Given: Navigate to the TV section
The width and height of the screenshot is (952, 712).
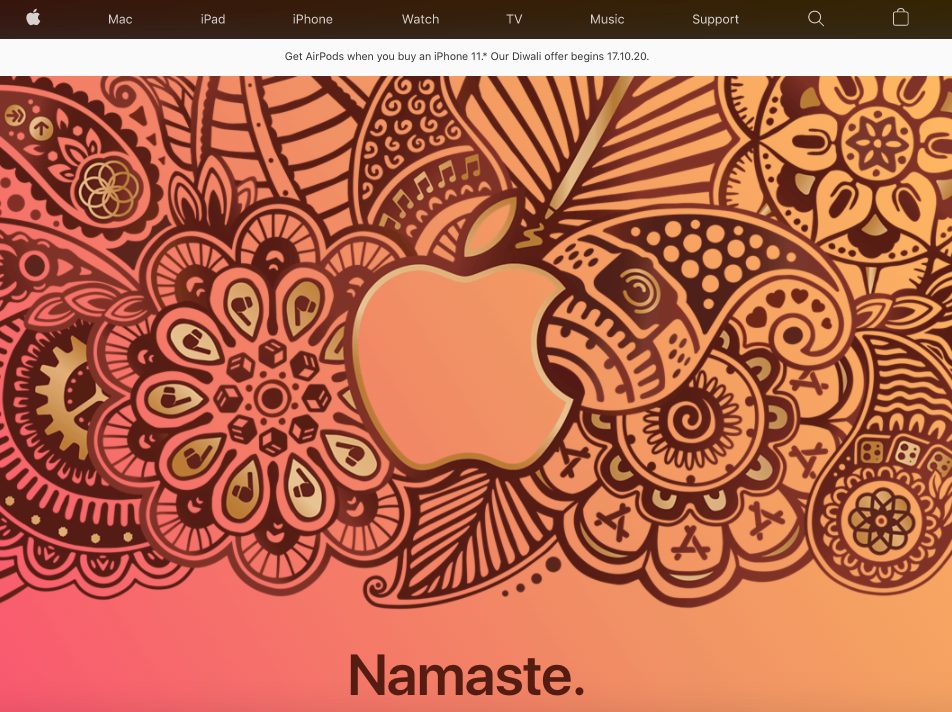Looking at the screenshot, I should [514, 19].
